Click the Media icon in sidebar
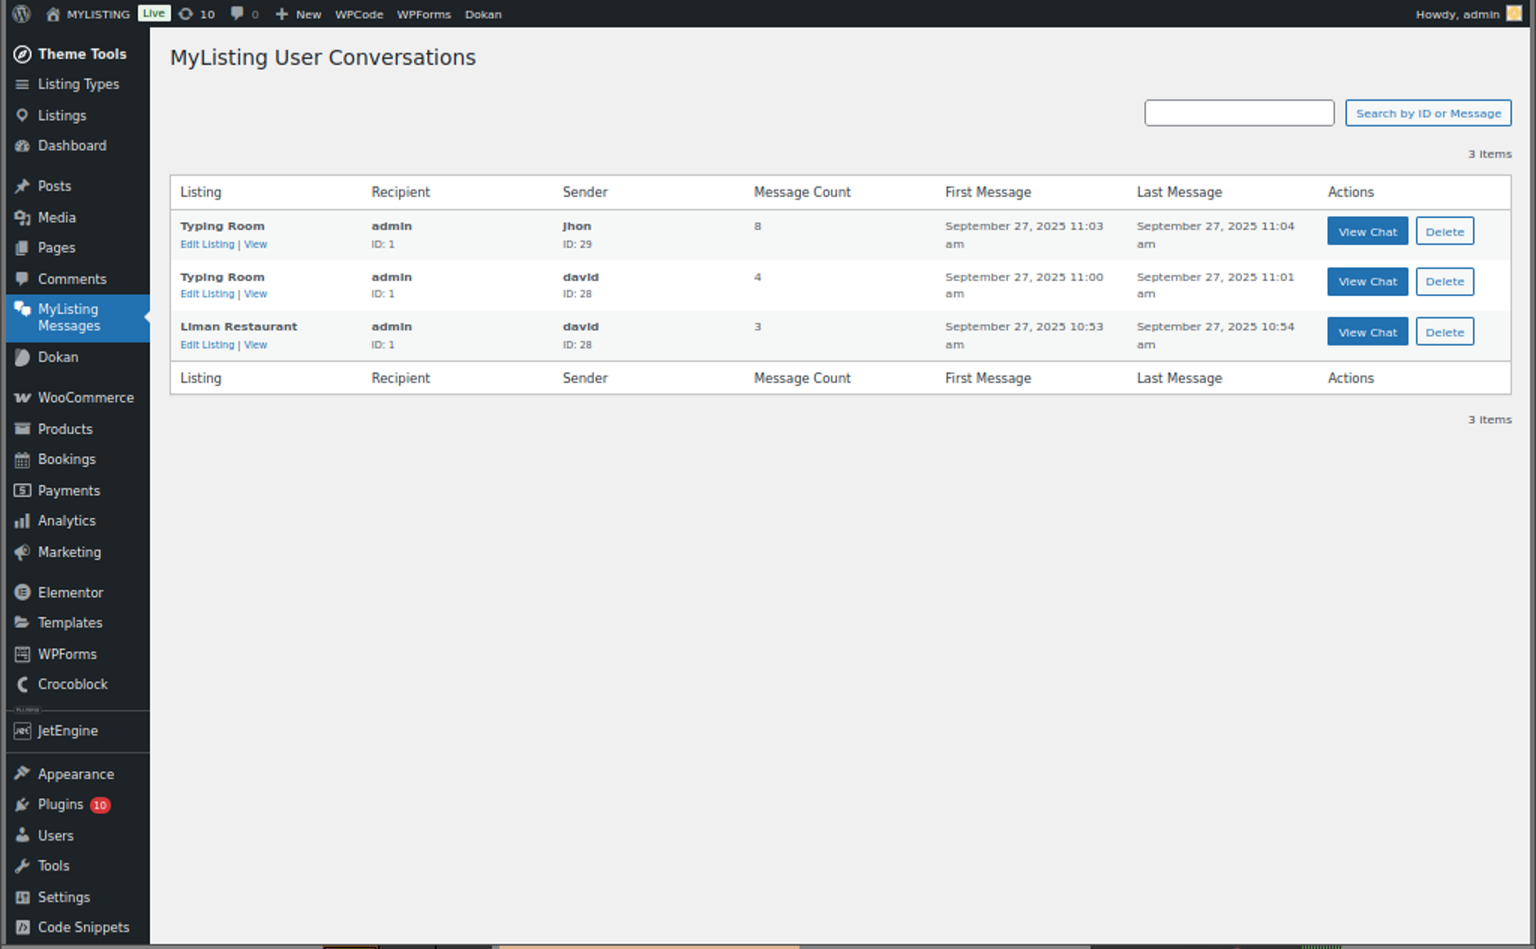 pyautogui.click(x=22, y=218)
